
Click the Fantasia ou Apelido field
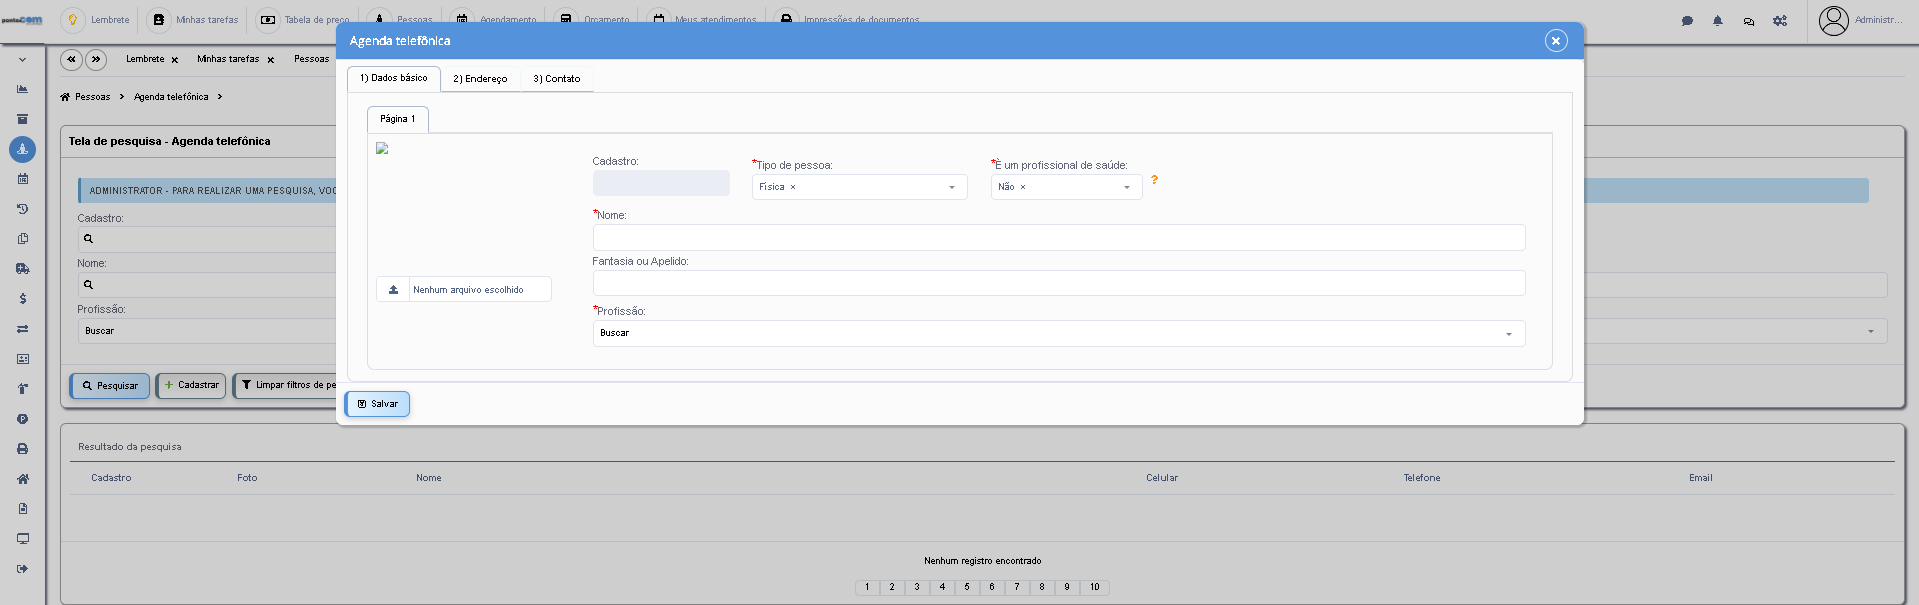(1059, 283)
